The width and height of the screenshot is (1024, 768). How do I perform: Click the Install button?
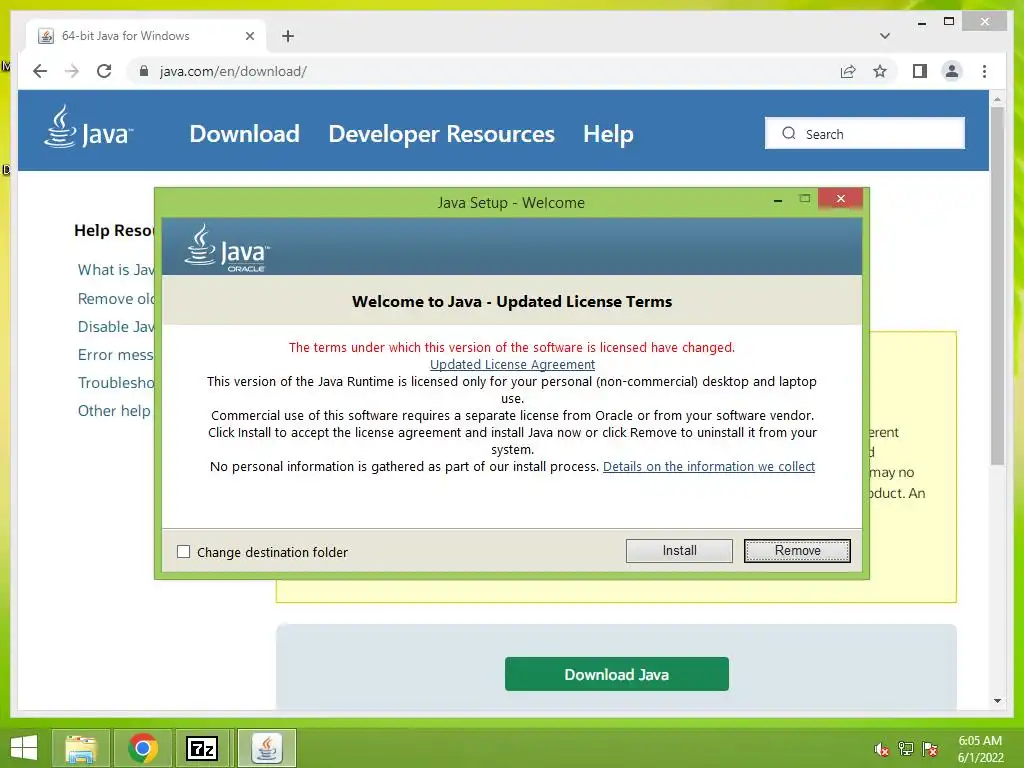(679, 551)
